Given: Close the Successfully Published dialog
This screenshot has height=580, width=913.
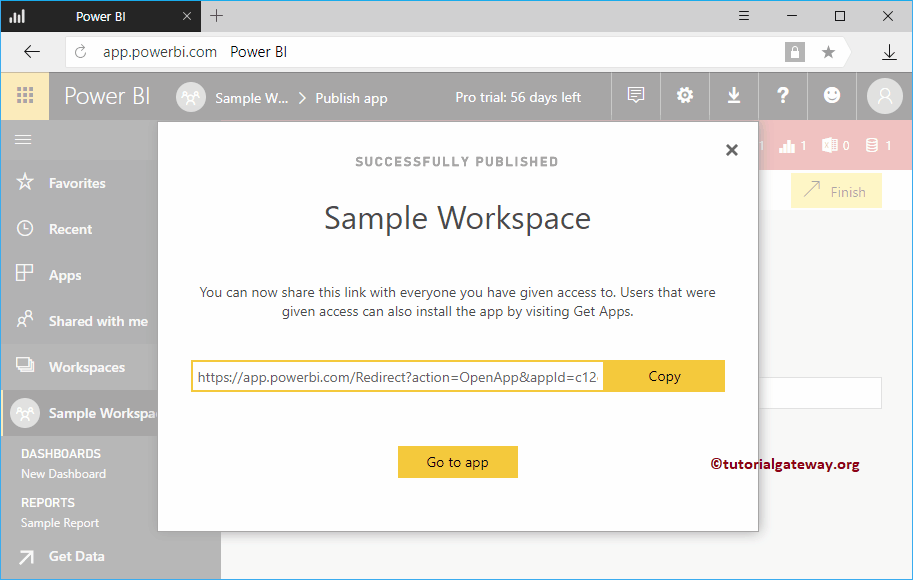Looking at the screenshot, I should [732, 150].
